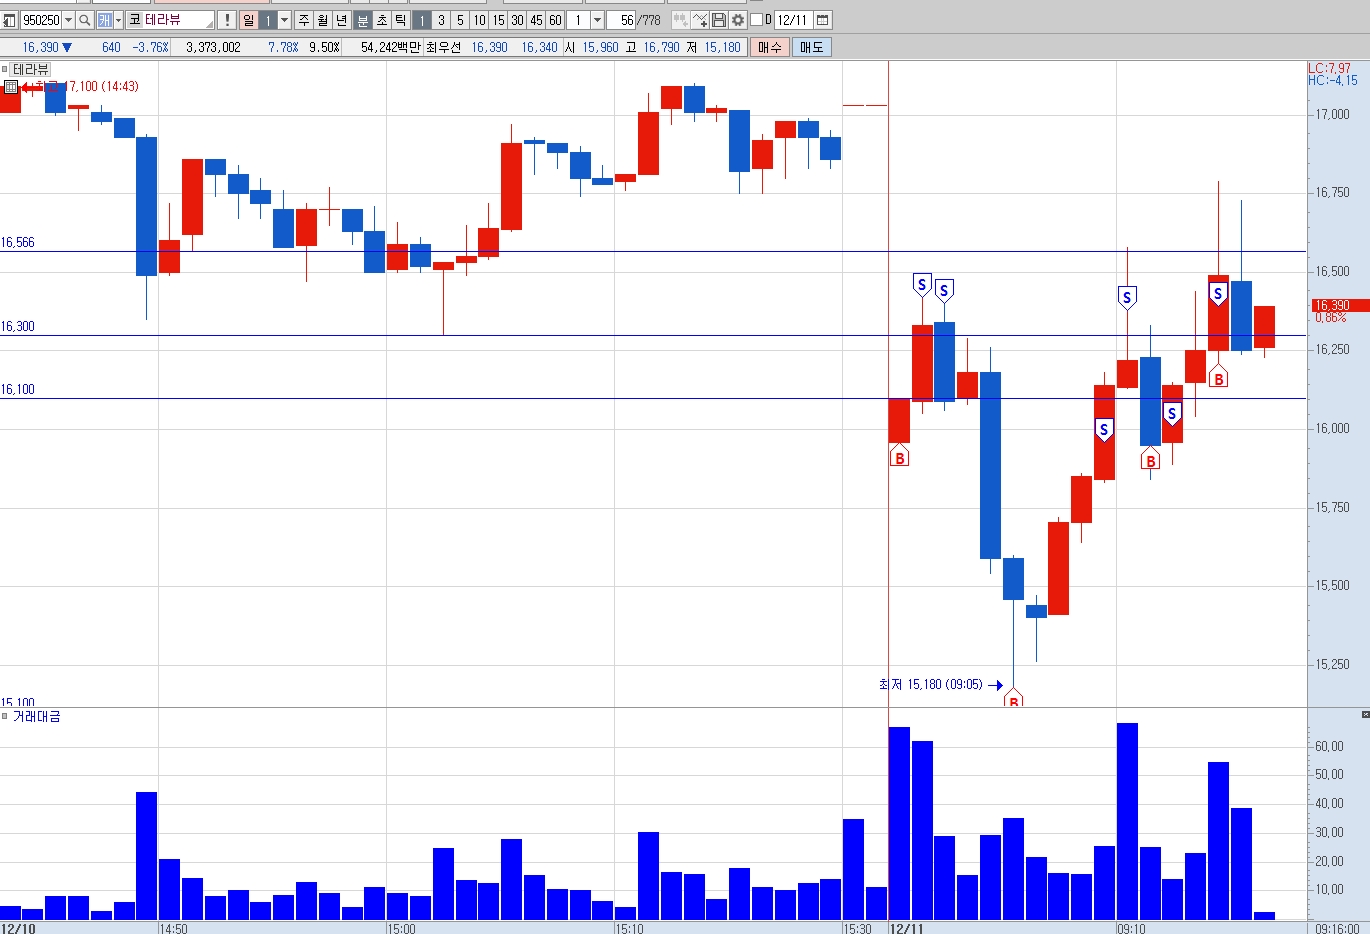Image resolution: width=1370 pixels, height=934 pixels.
Task: Click the window list icon at far left
Action: pos(9,20)
